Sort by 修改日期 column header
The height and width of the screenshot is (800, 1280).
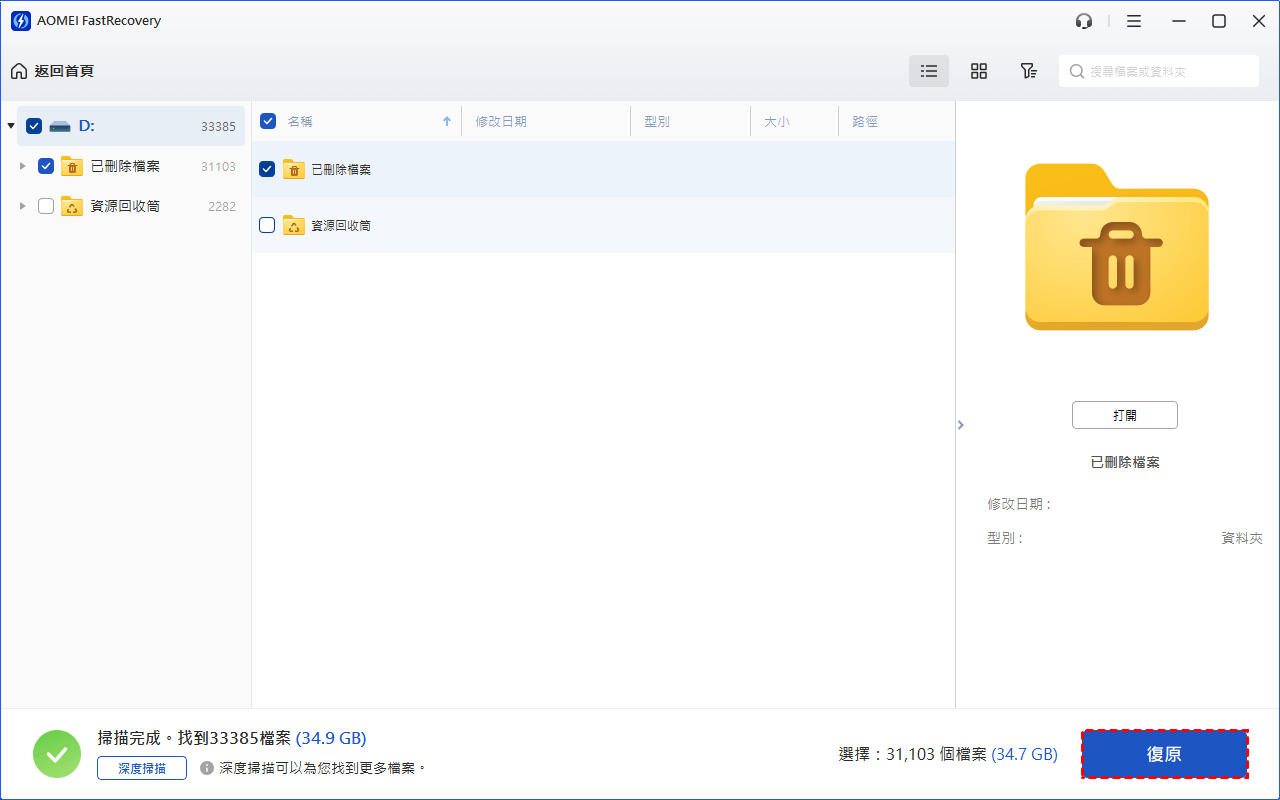(501, 122)
